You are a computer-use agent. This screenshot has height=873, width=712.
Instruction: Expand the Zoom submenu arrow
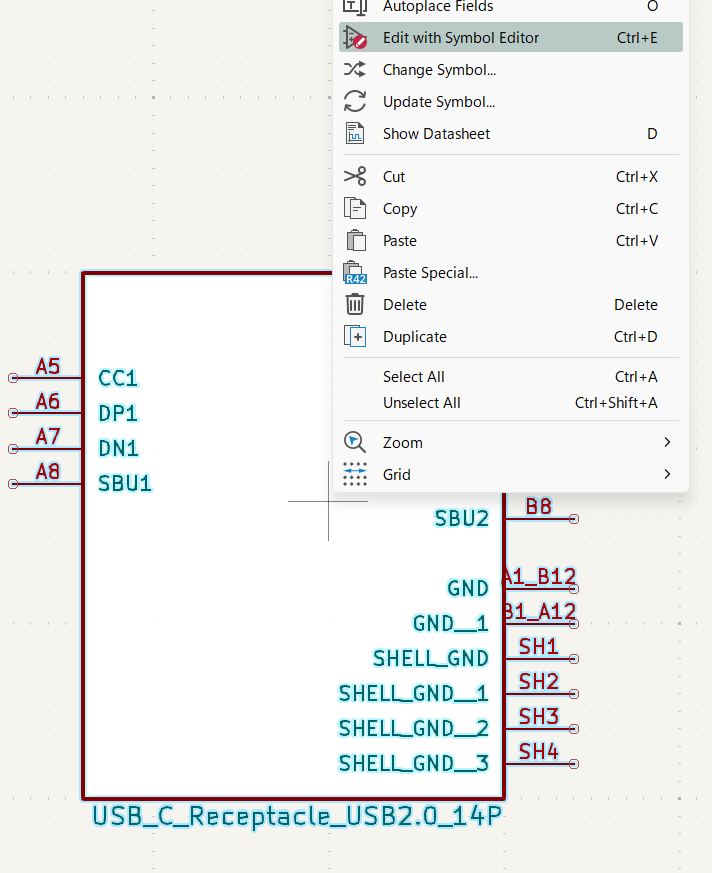[x=667, y=443]
